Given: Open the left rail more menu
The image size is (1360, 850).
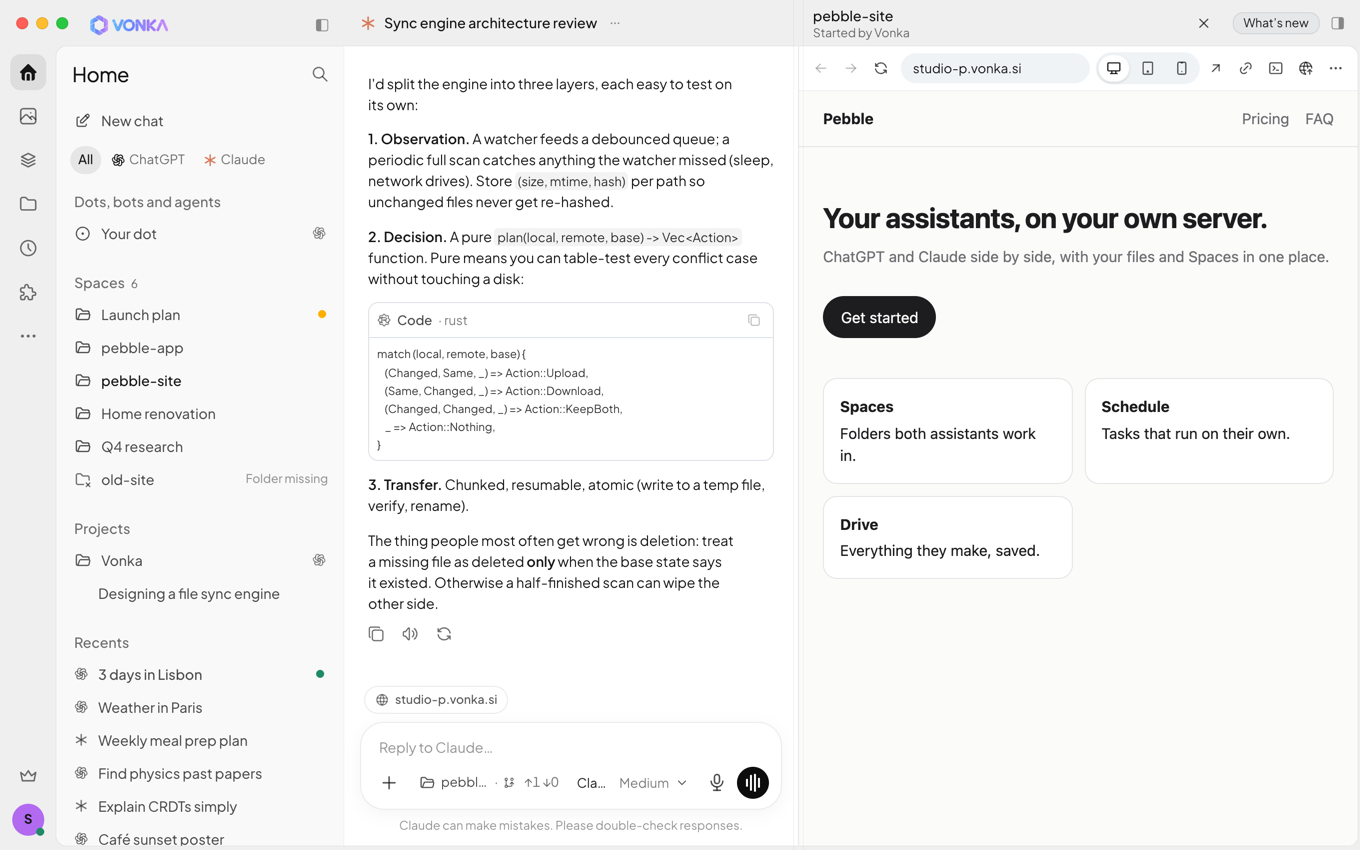Looking at the screenshot, I should pos(28,336).
